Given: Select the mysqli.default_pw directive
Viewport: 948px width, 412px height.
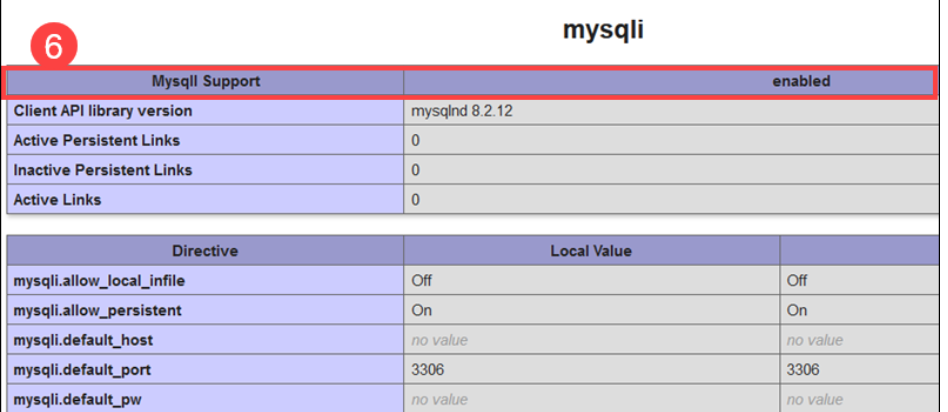Looking at the screenshot, I should (77, 399).
